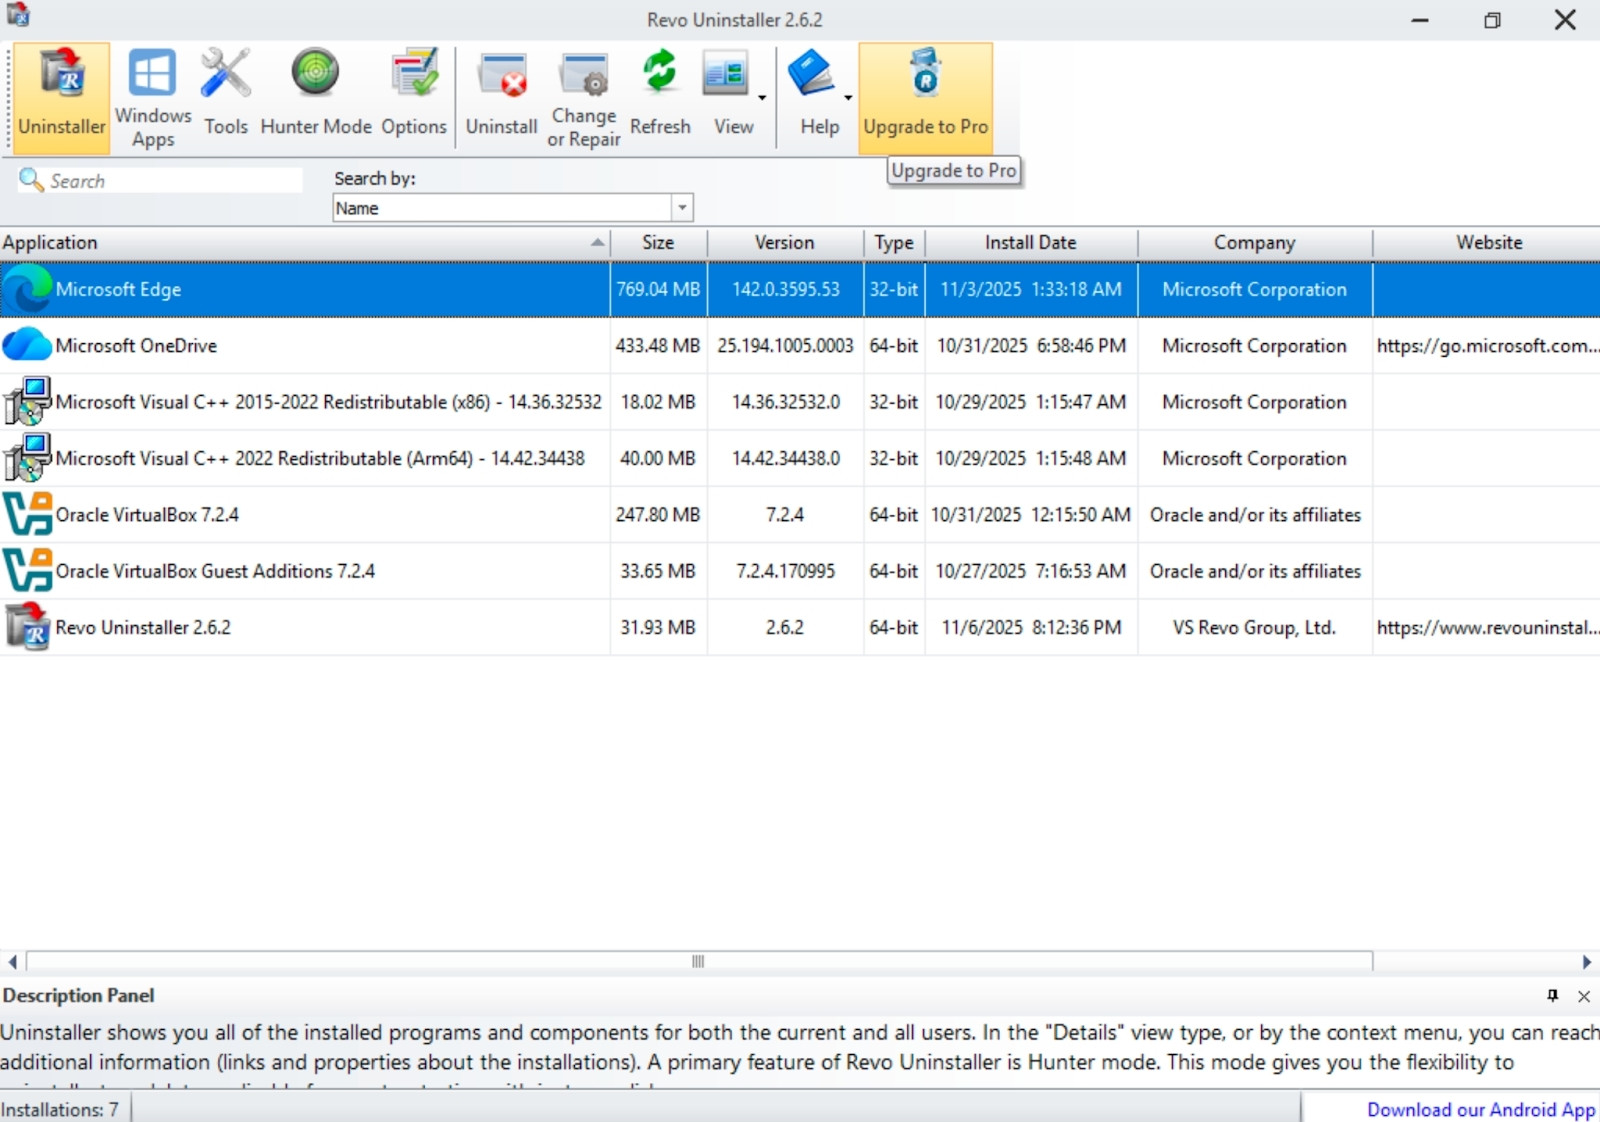Expand the View dropdown arrow
Viewport: 1600px width, 1122px height.
[762, 98]
